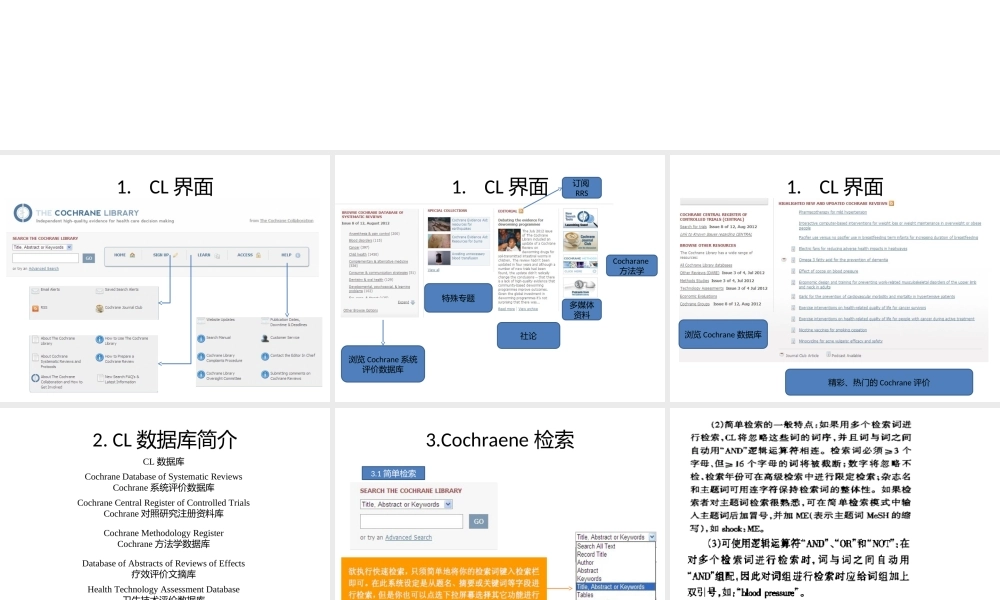Click Submitting comments on Cochrane Reviews icon
1000x600 pixels.
(x=265, y=375)
